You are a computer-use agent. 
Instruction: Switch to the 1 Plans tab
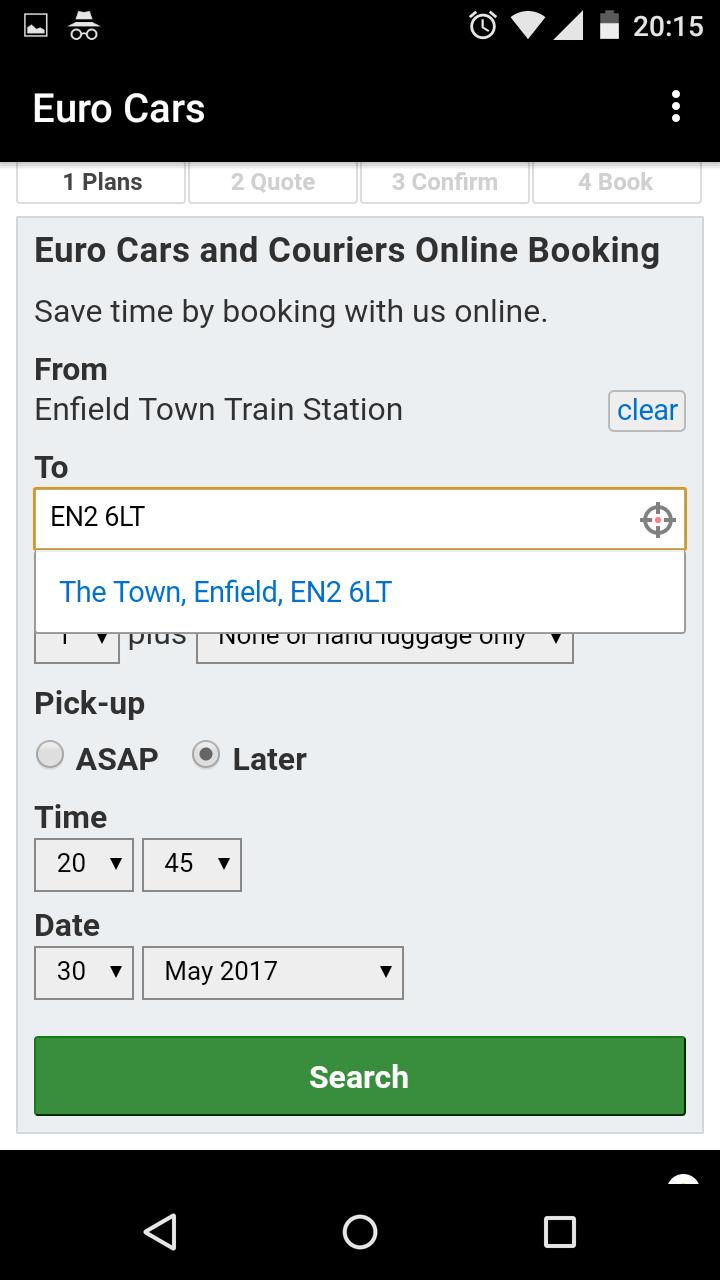click(x=102, y=182)
